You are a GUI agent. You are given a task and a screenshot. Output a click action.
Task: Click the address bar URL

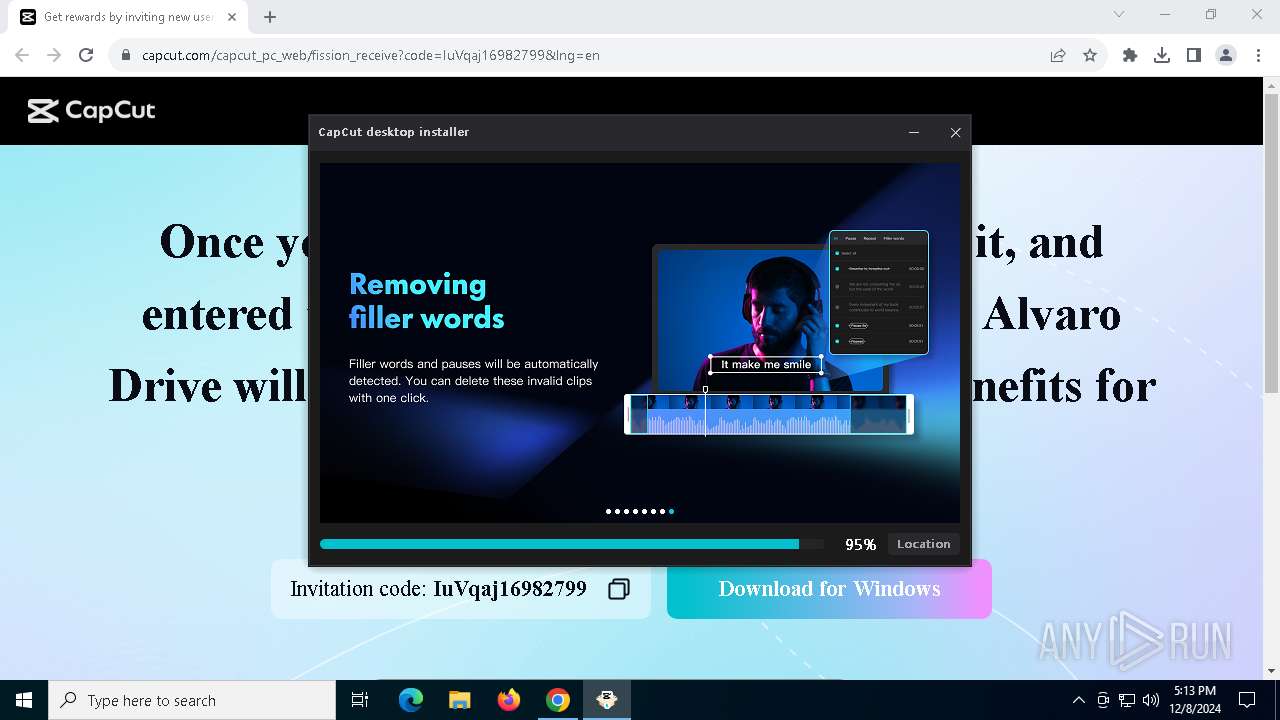pos(371,55)
